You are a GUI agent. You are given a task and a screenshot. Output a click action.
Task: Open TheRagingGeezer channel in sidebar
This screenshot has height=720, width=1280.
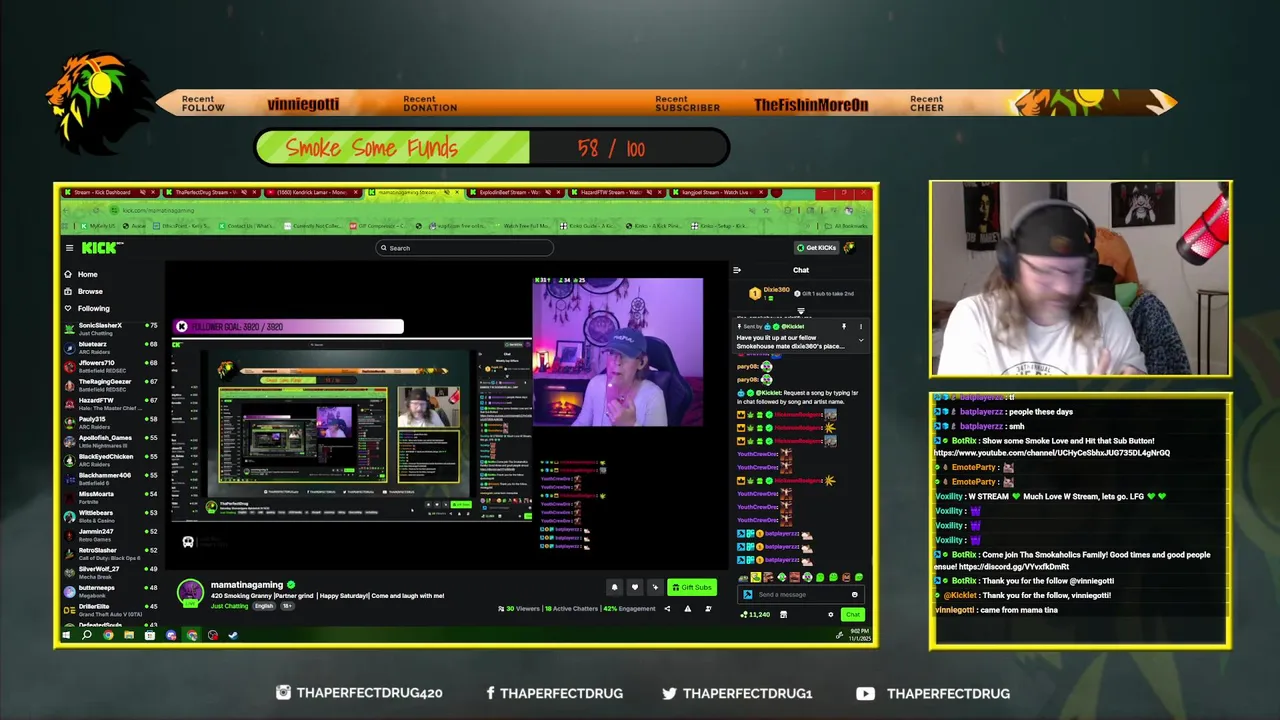[112, 385]
